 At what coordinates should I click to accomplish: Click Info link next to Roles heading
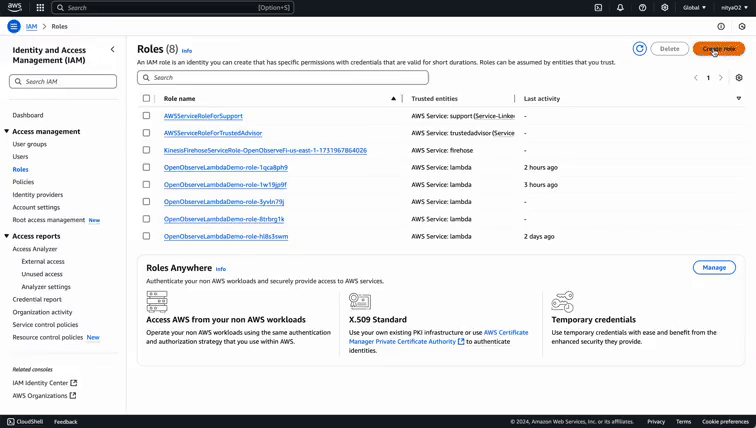pos(187,51)
